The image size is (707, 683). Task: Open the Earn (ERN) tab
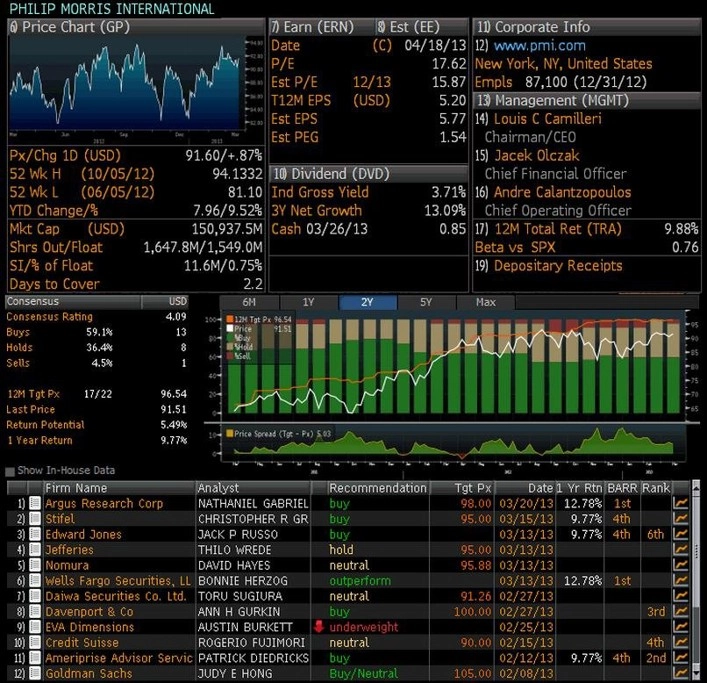[322, 27]
